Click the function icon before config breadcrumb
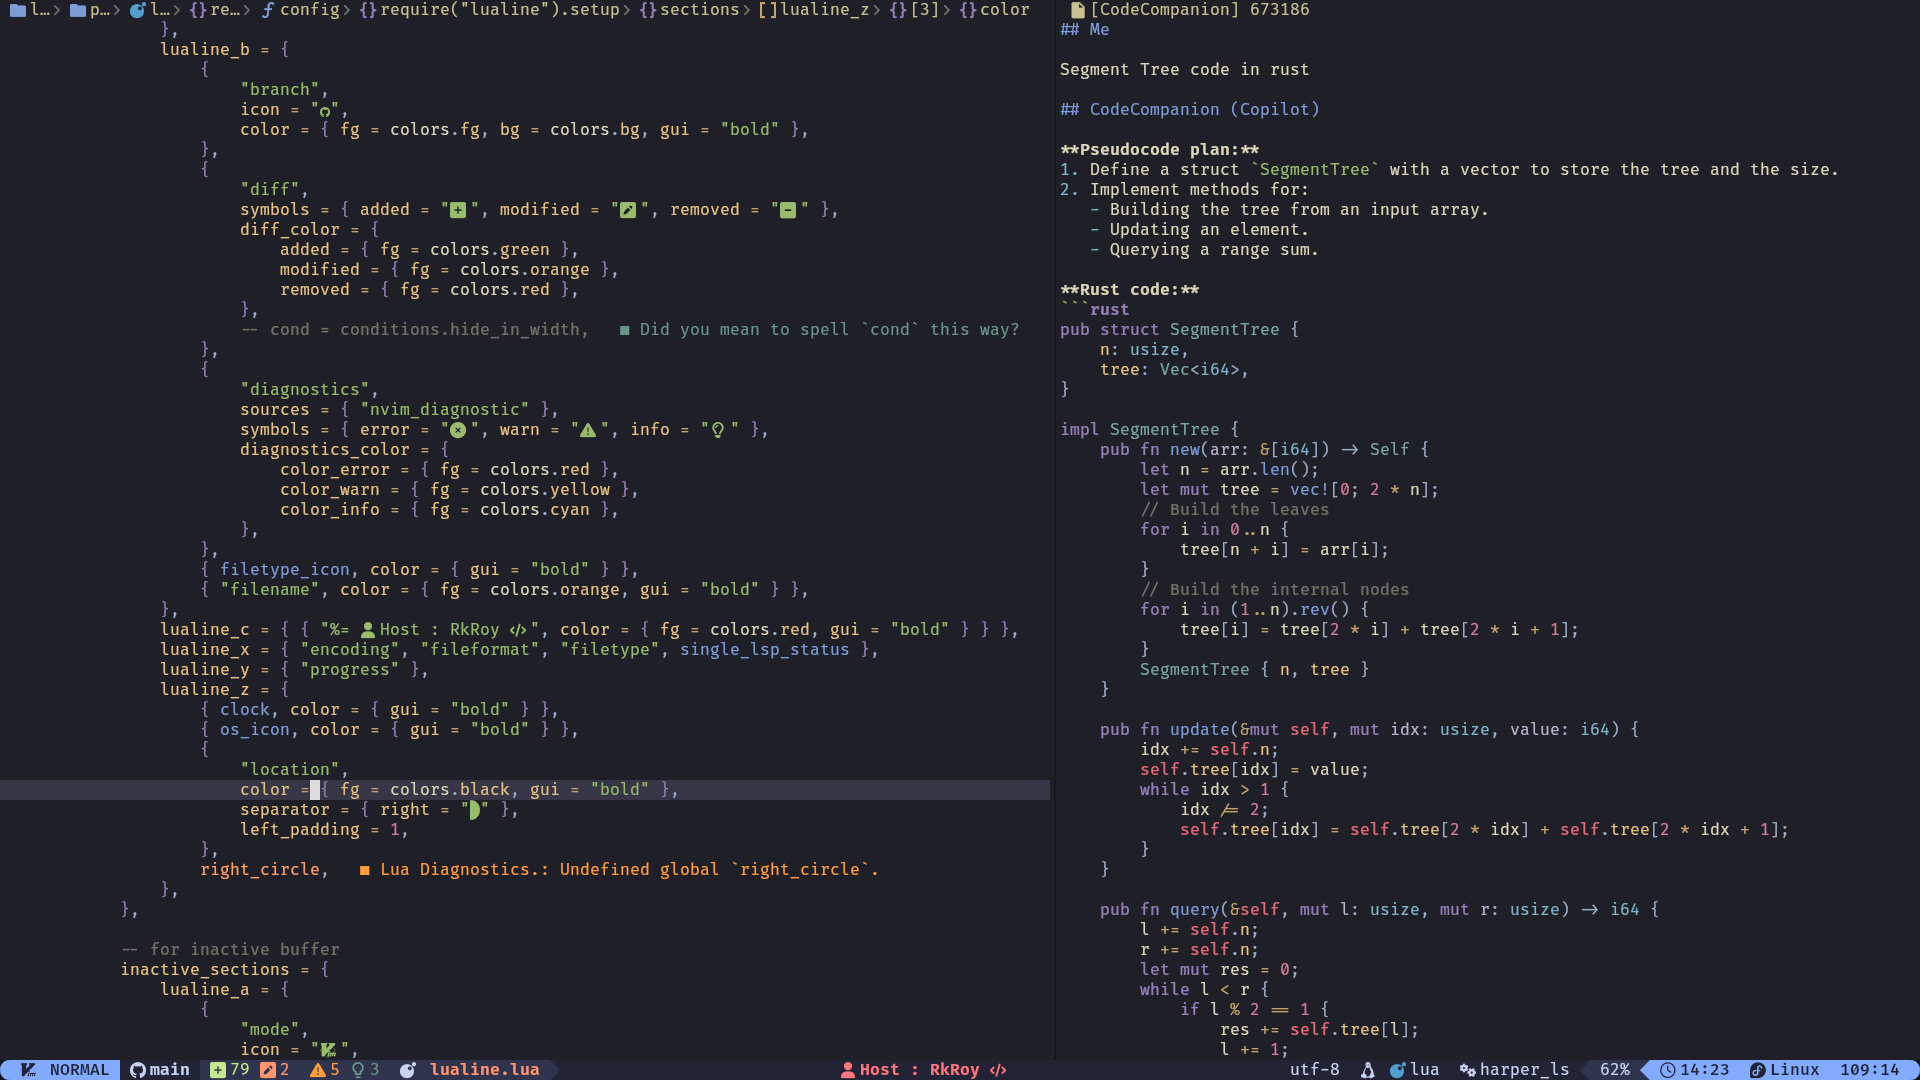This screenshot has height=1080, width=1920. pyautogui.click(x=268, y=10)
